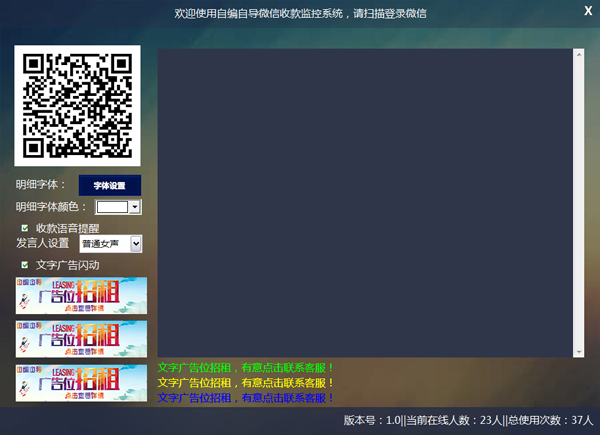The height and width of the screenshot is (435, 600).
Task: Click the blue 文字广告位招租 text link
Action: point(245,398)
